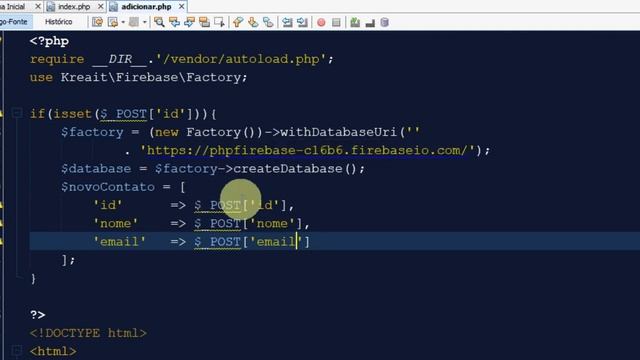Close the Página Inicial tab

[38, 7]
